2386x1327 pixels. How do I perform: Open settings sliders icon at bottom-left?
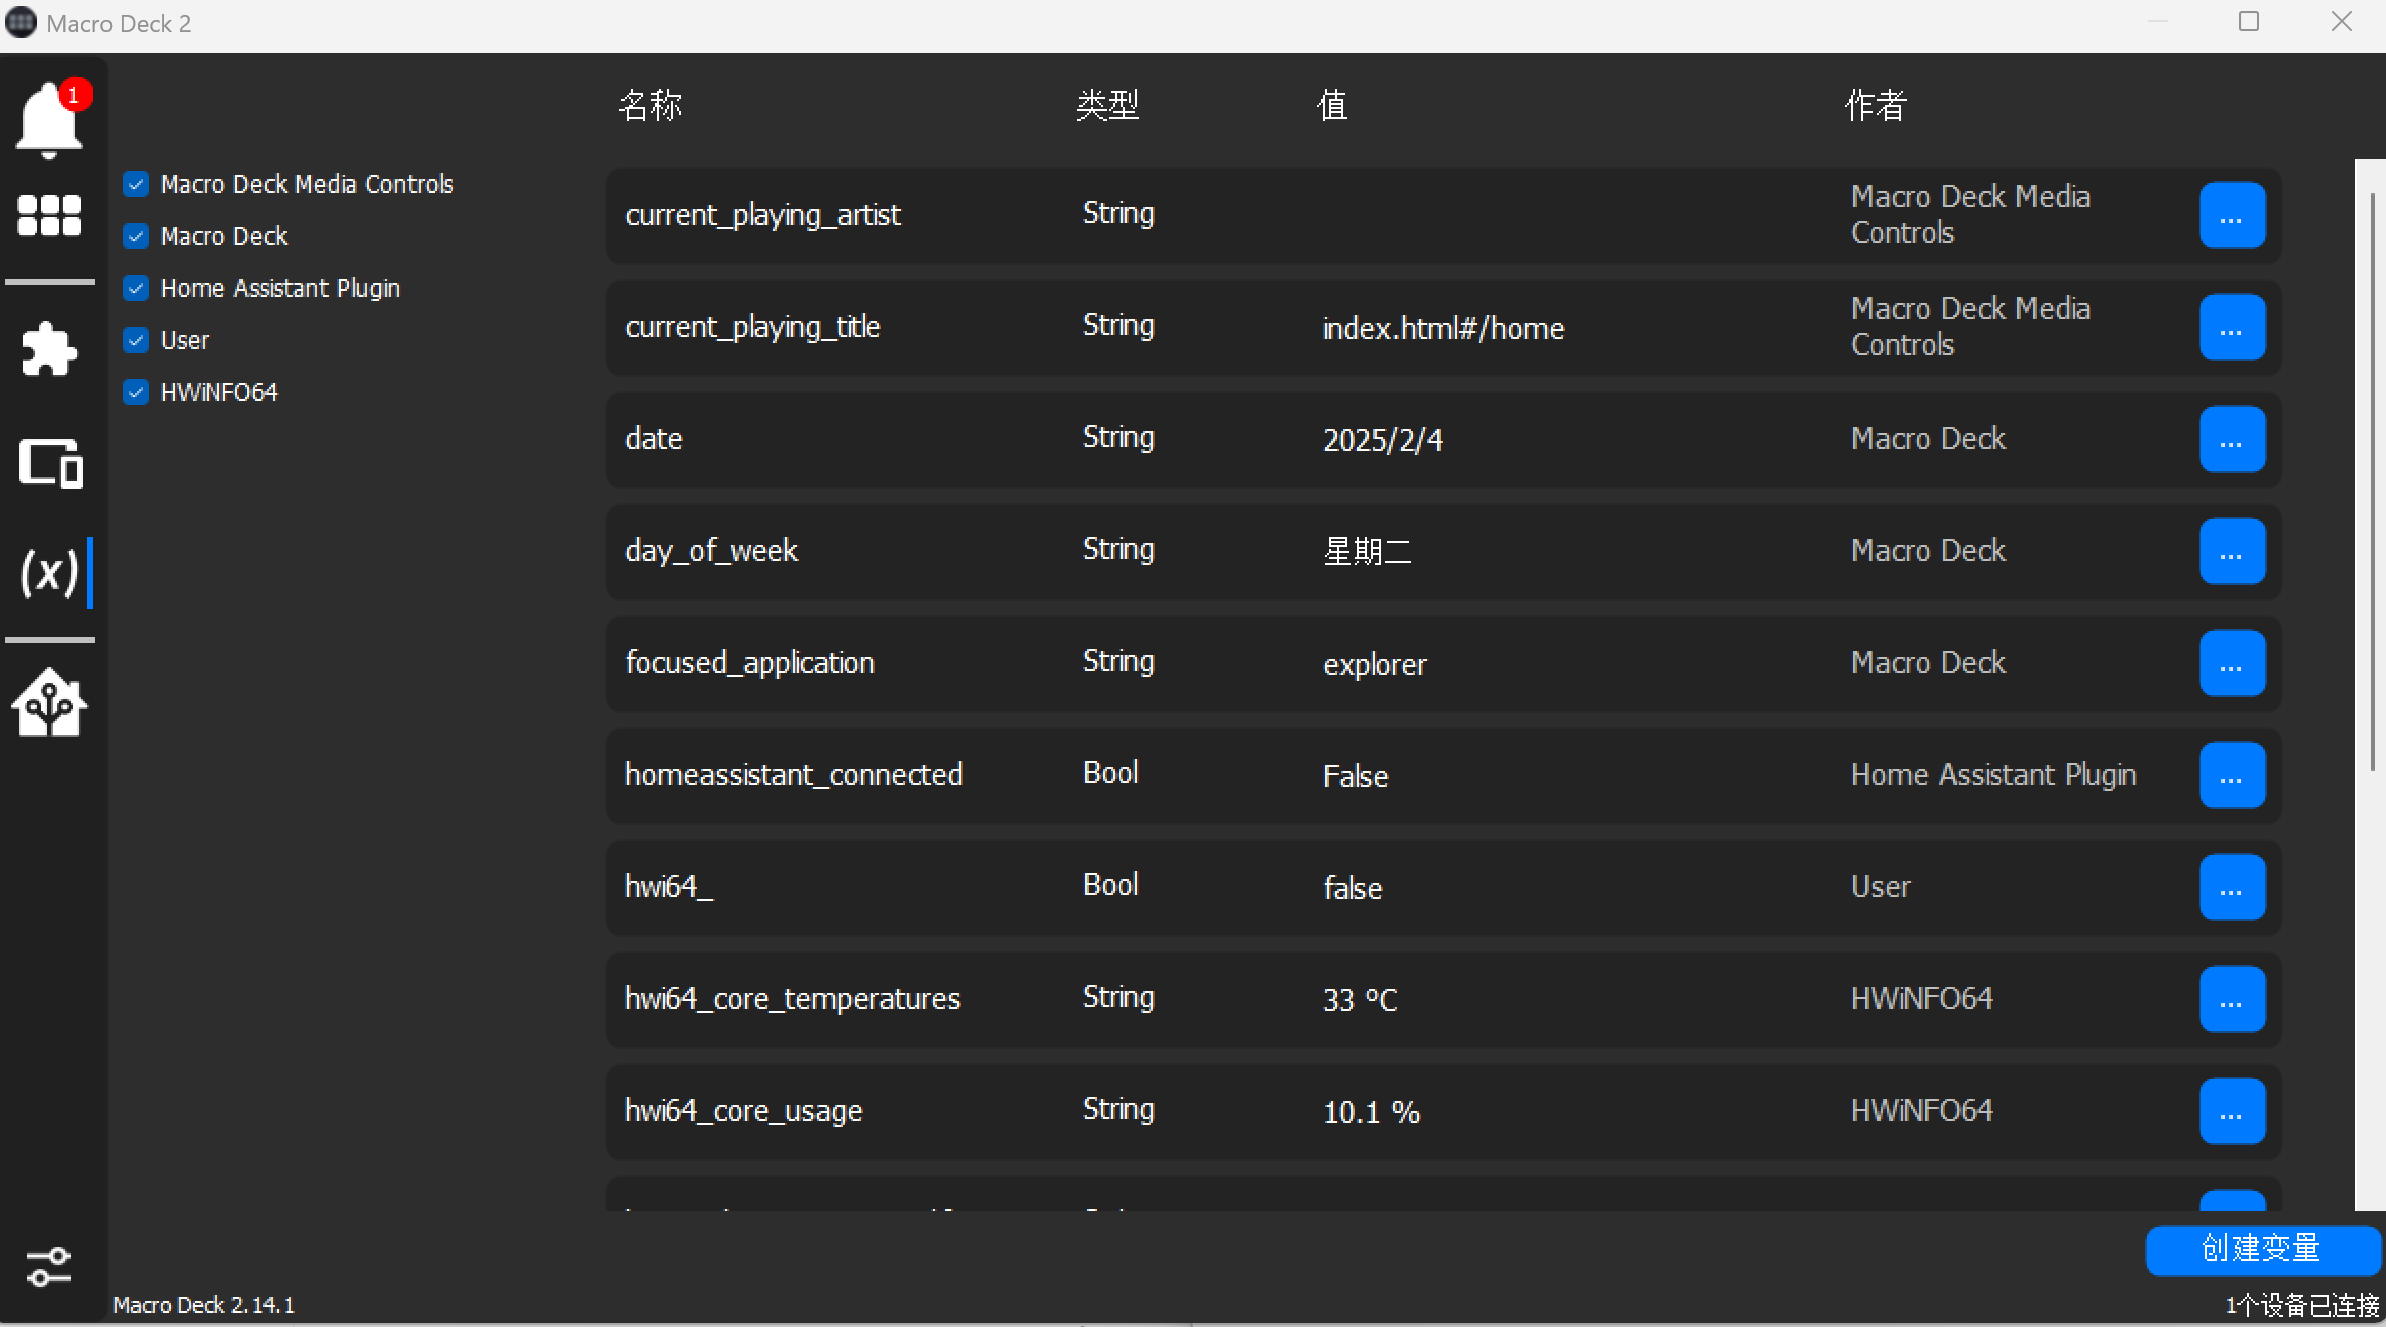tap(49, 1266)
